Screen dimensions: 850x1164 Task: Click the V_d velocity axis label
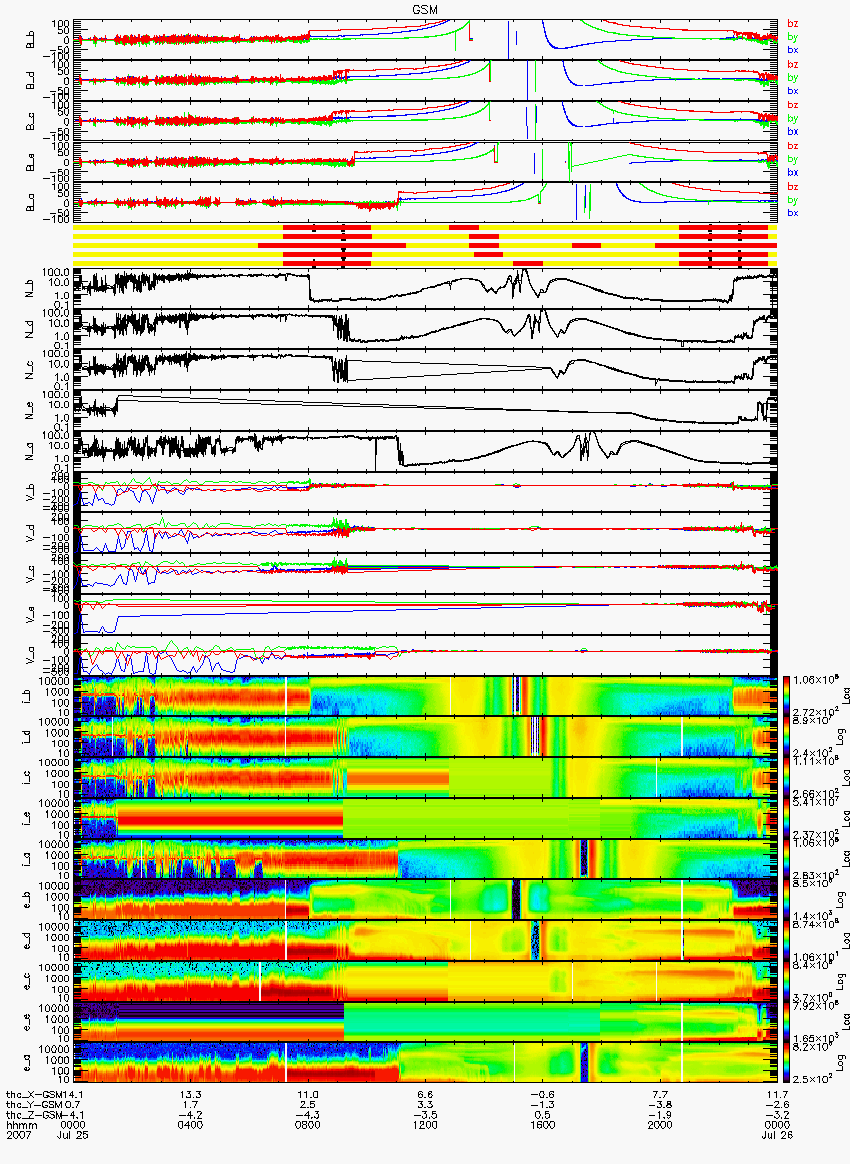coord(30,532)
